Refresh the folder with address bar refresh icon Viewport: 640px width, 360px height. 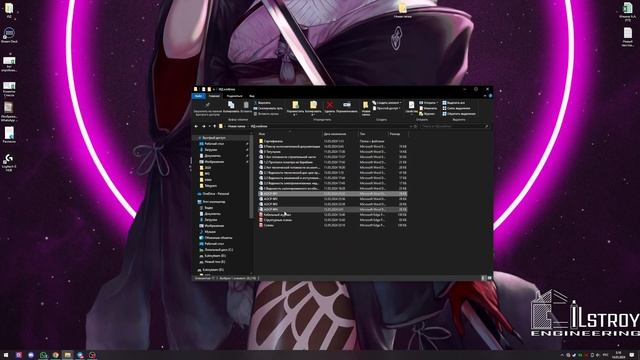coord(416,127)
